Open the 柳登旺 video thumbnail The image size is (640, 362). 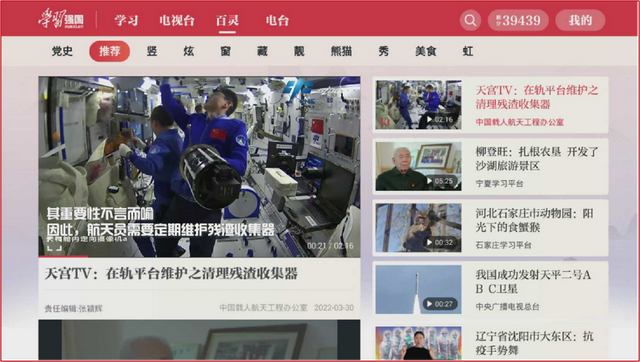[x=418, y=167]
